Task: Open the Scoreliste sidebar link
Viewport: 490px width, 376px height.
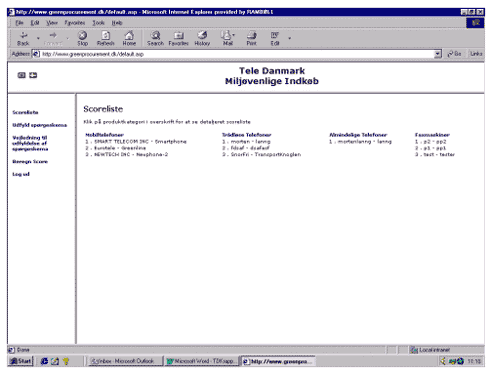Action: click(25, 112)
